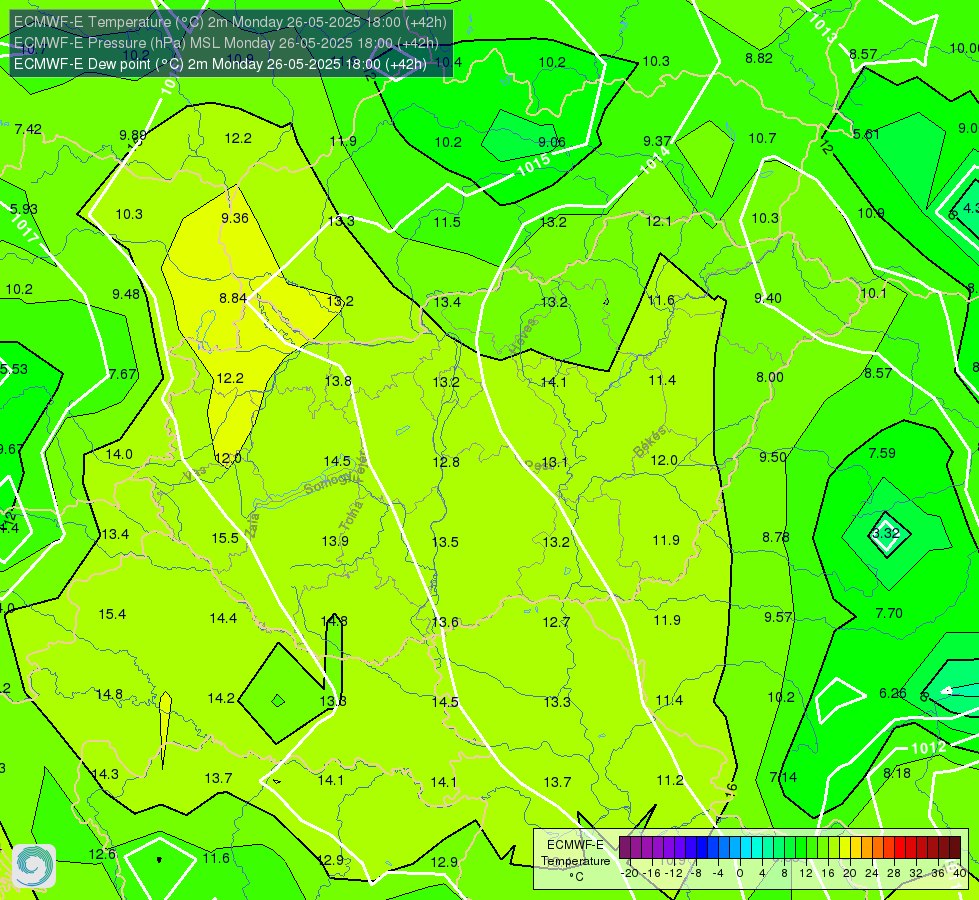Click the legend title ECMWF-E Temperature °C
The height and width of the screenshot is (900, 979).
click(575, 861)
